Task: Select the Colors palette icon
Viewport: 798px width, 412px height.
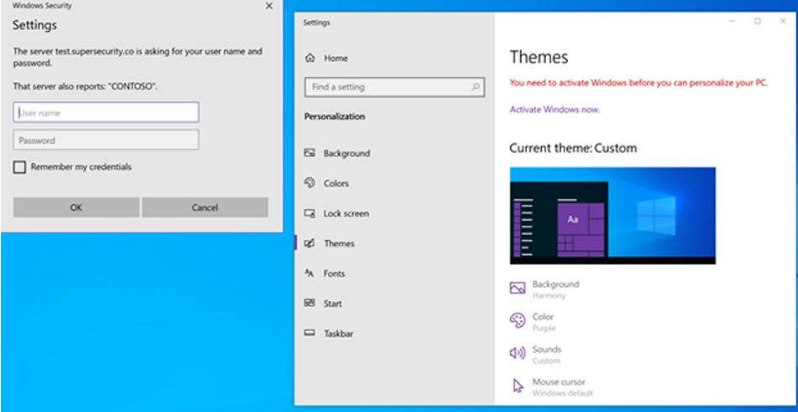Action: click(310, 183)
